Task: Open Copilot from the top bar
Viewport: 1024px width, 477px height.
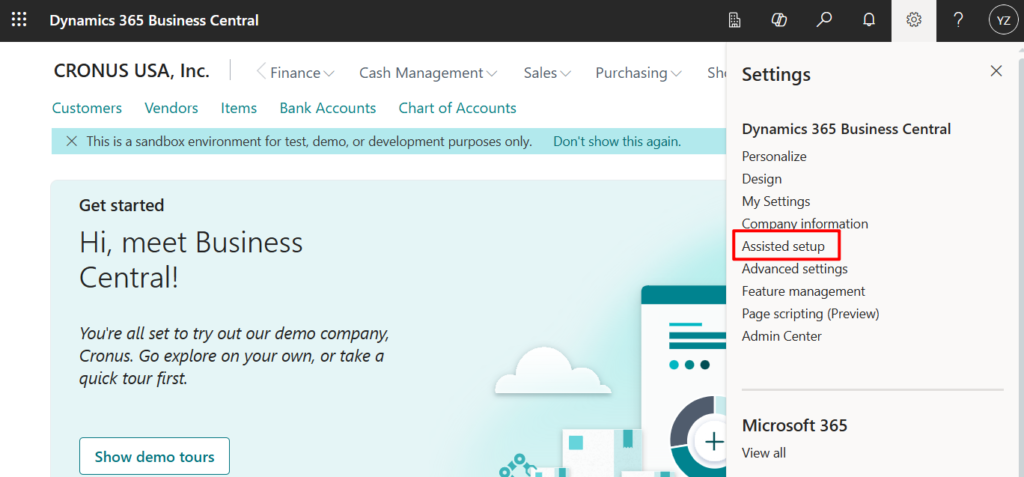Action: pos(779,20)
